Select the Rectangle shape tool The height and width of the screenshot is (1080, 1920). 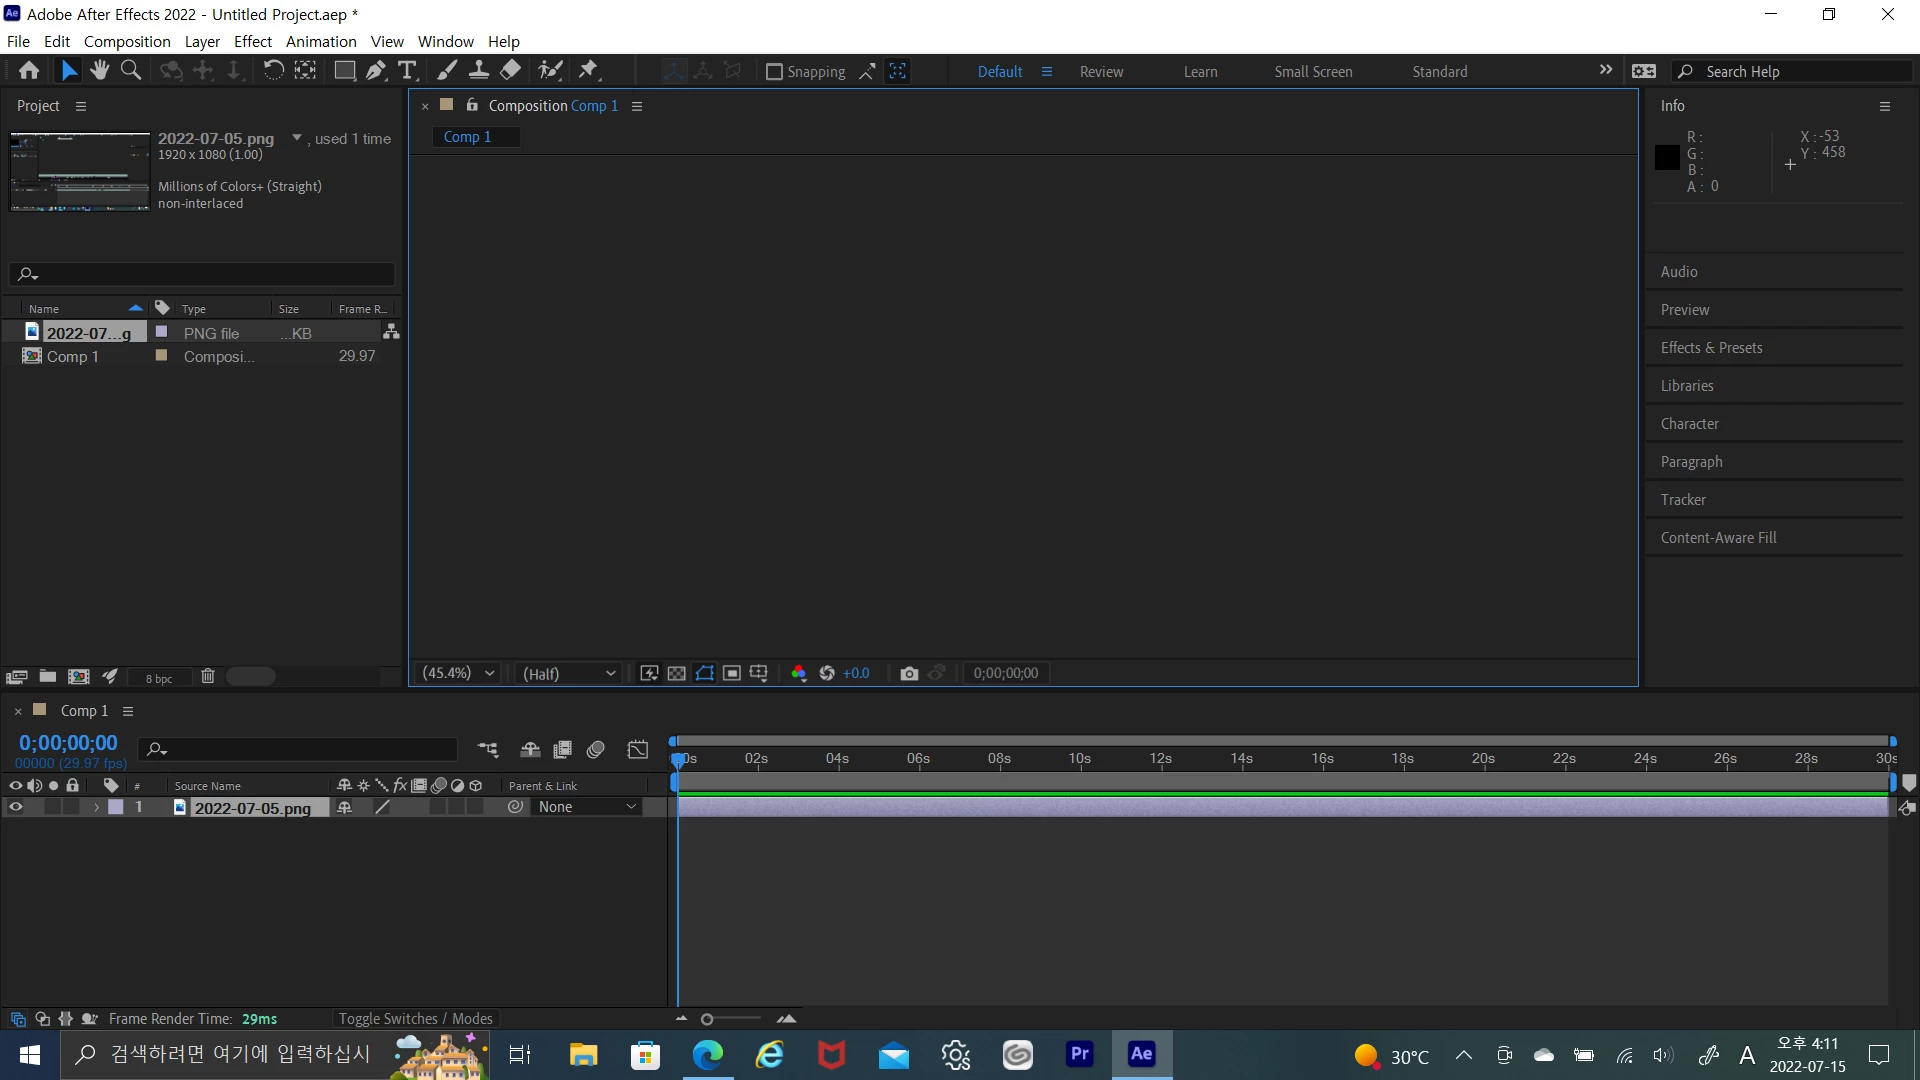[x=344, y=70]
